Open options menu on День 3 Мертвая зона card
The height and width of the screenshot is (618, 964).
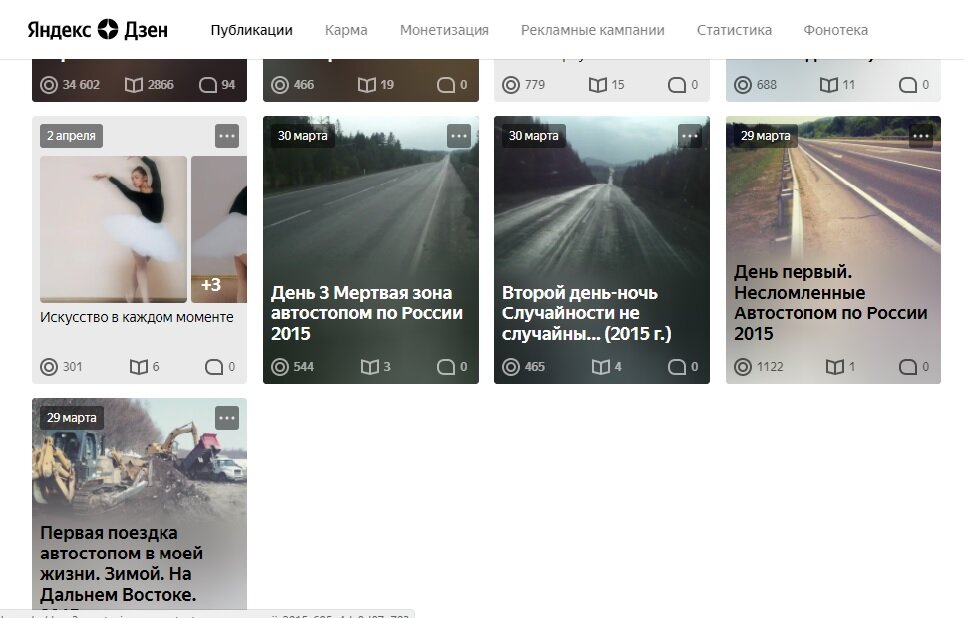tap(459, 136)
